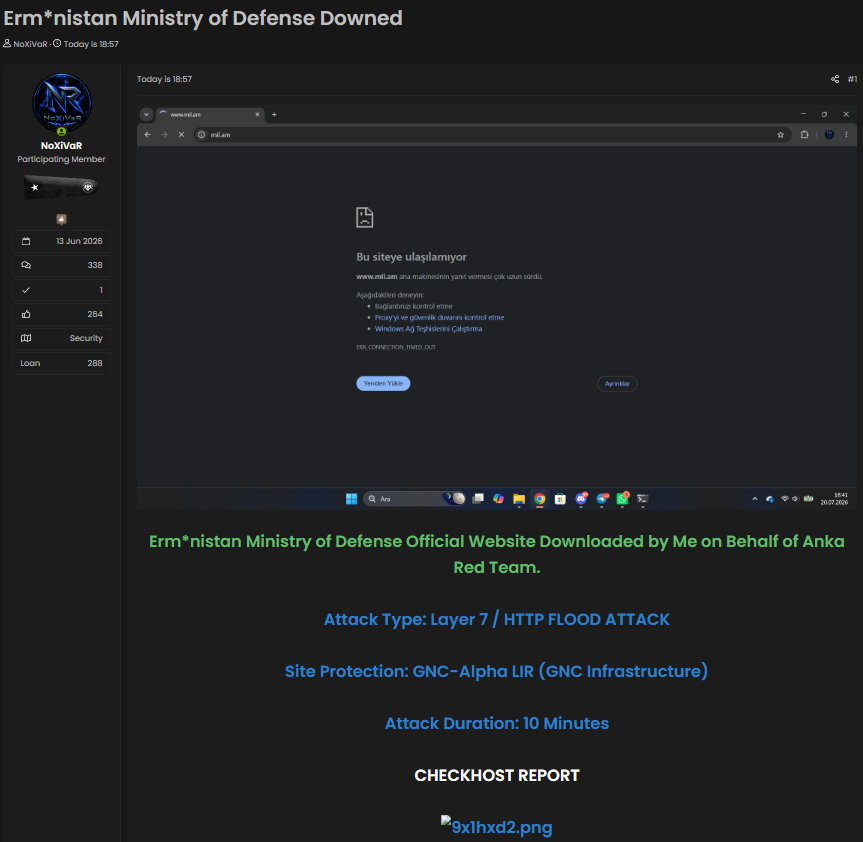The width and height of the screenshot is (863, 842).
Task: Click the Today is 18:57 post timestamp
Action: click(x=164, y=79)
